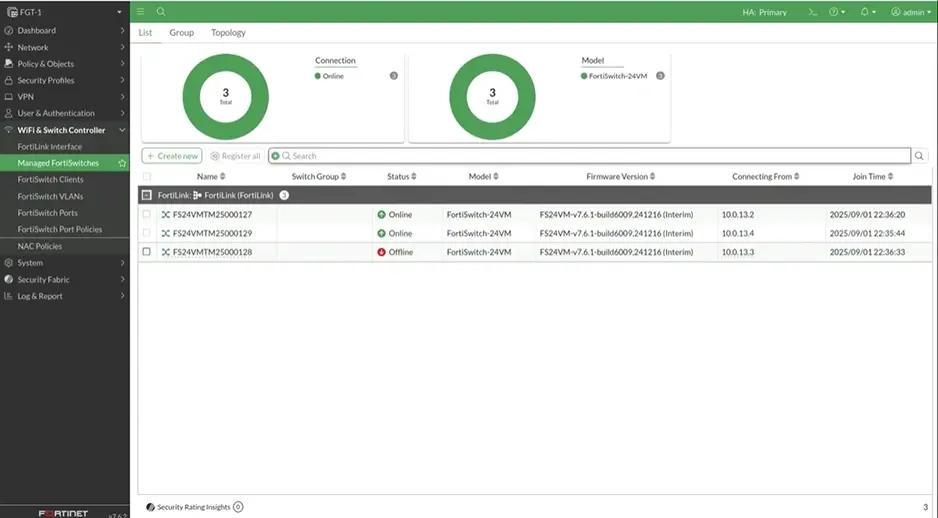Click switch icon next to FS24VMTM25000128
Screen dimensions: 938x518
point(166,252)
